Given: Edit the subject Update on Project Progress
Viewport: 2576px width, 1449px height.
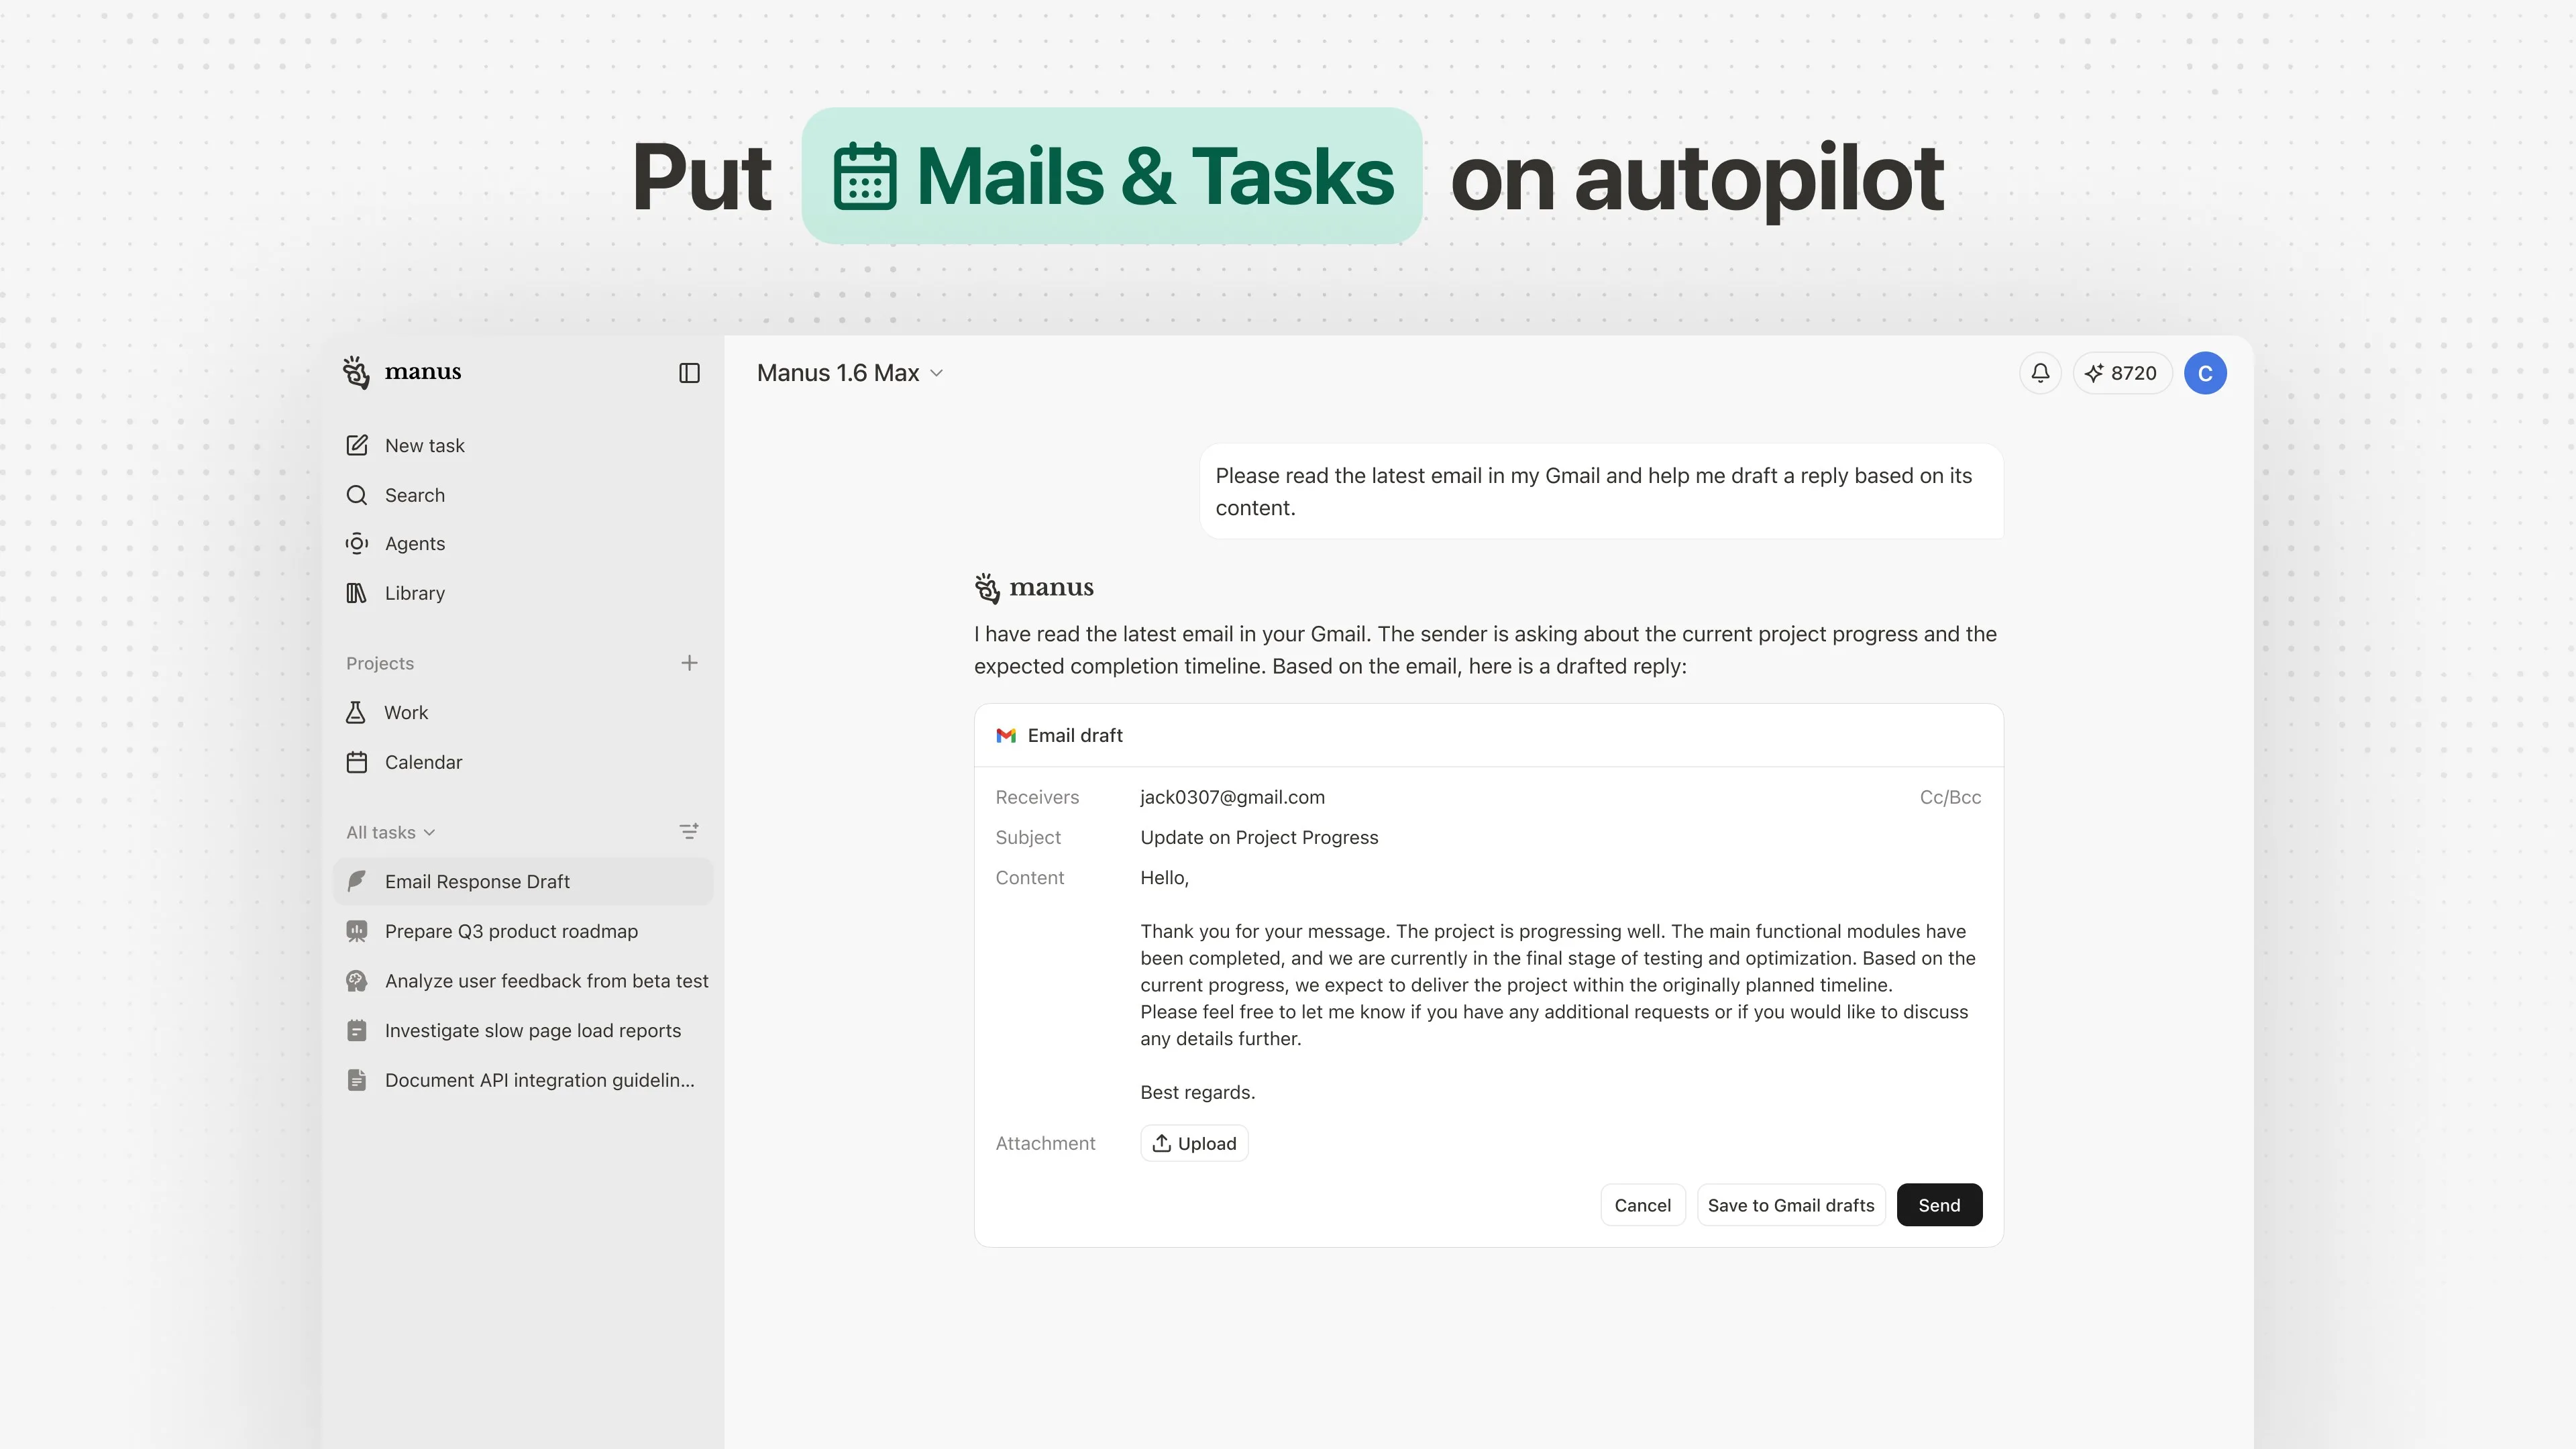Looking at the screenshot, I should coord(1259,837).
